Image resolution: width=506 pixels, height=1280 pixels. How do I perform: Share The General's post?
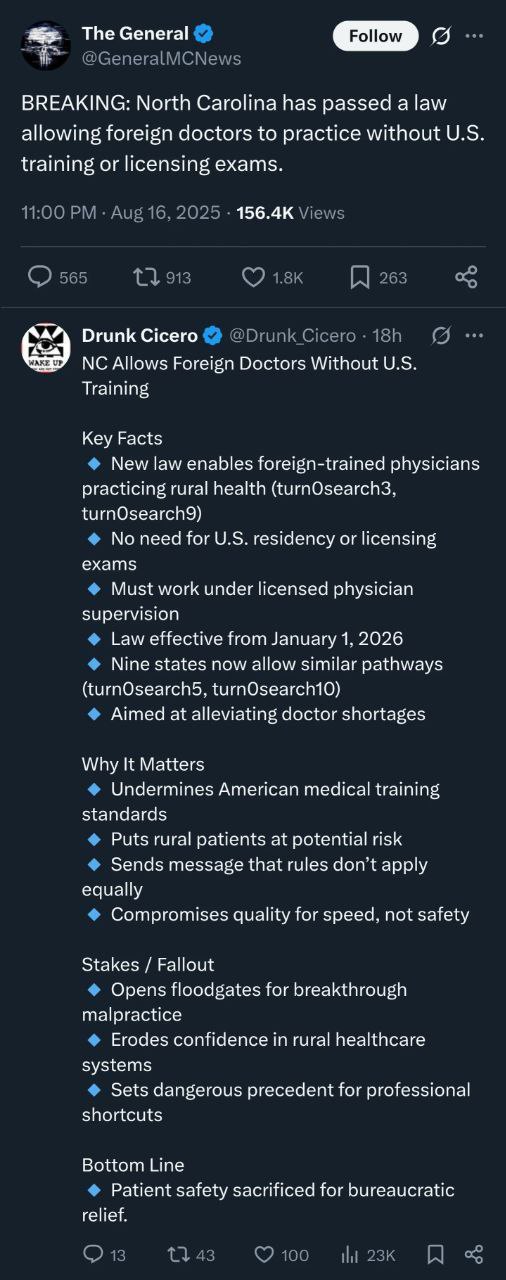(x=466, y=277)
